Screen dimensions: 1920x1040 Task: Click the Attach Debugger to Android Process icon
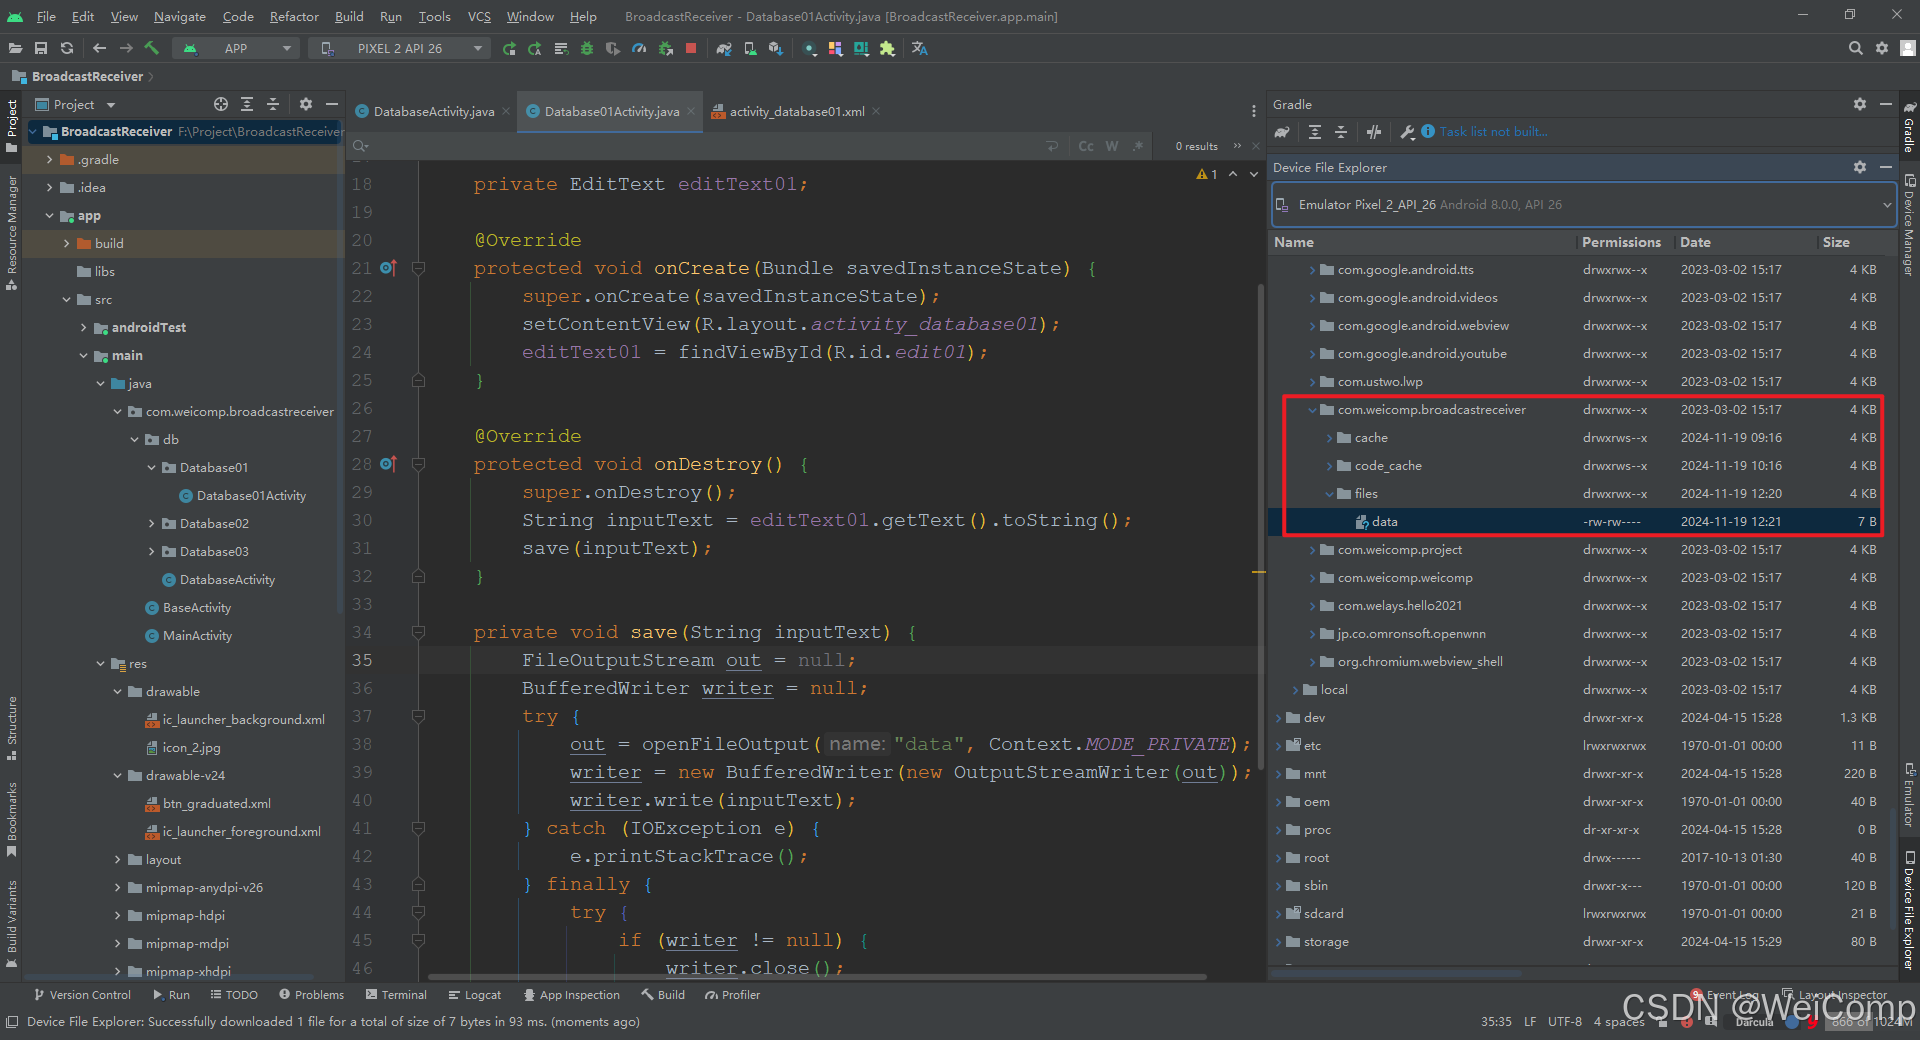665,48
